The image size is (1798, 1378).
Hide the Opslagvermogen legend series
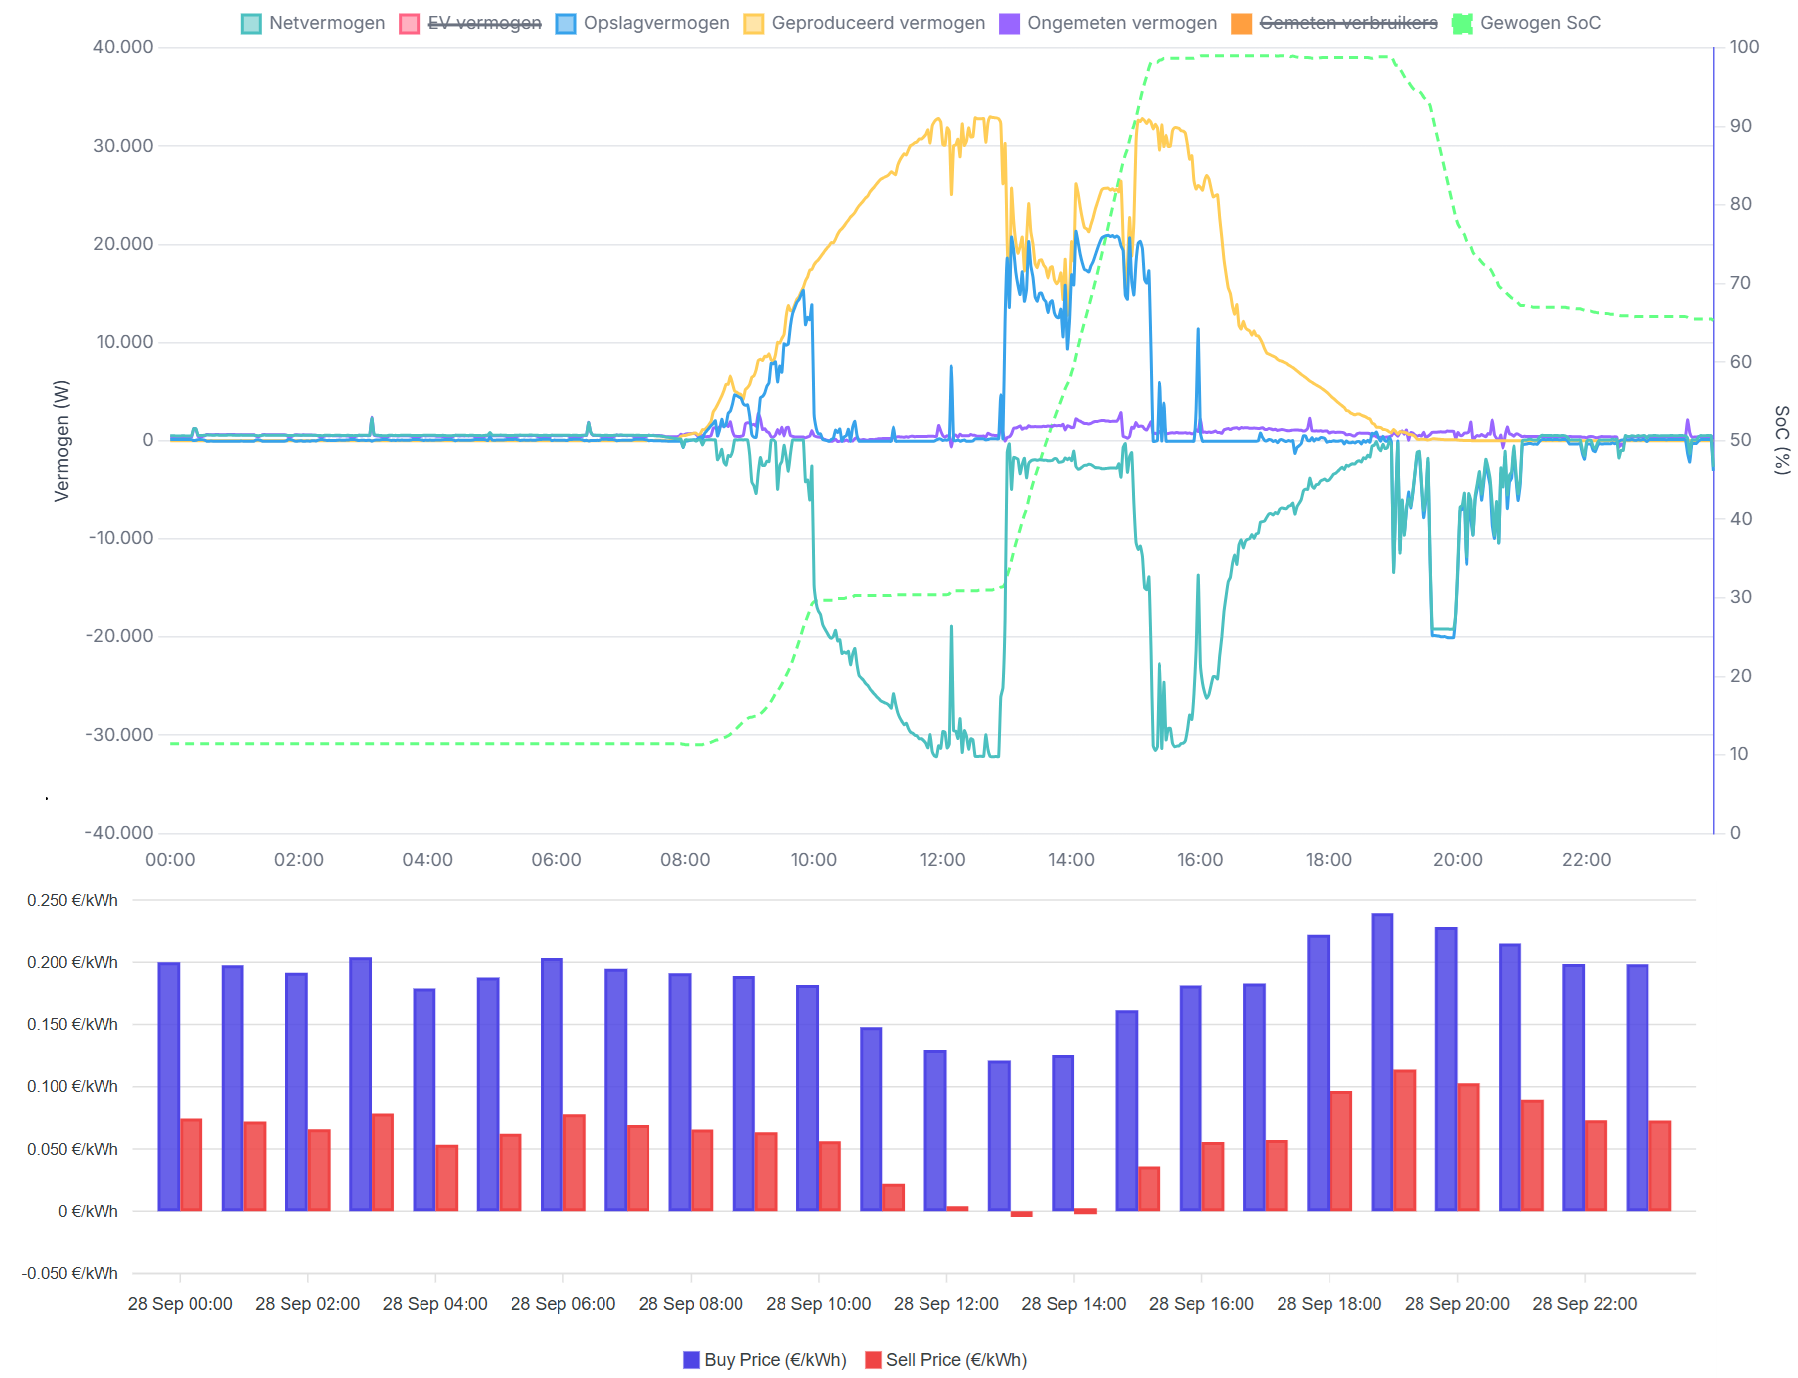643,23
